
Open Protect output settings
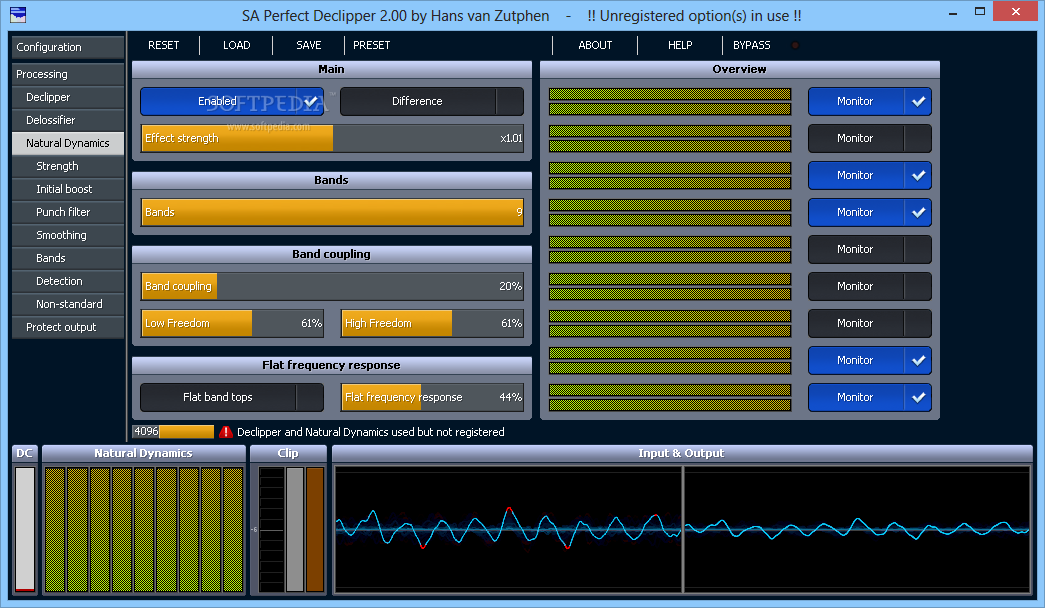click(68, 327)
